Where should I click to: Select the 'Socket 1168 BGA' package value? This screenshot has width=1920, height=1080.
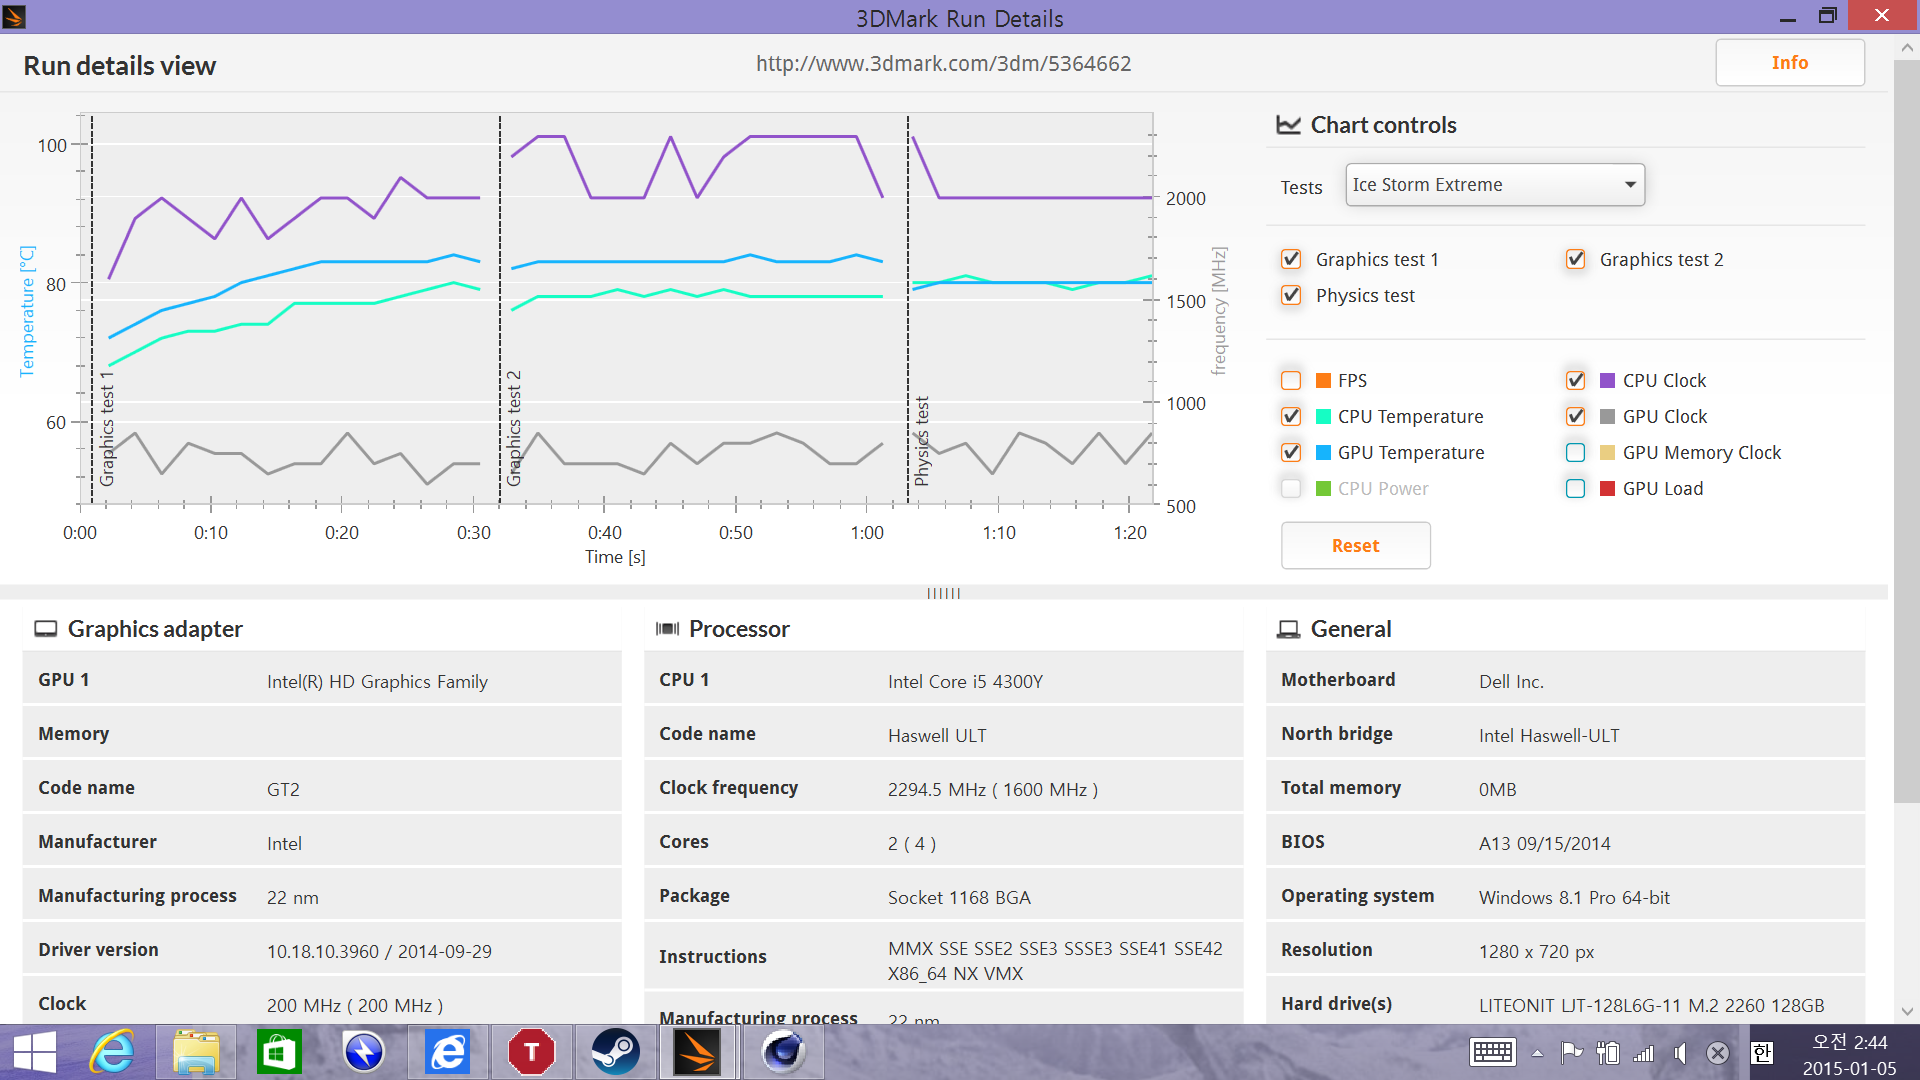click(959, 897)
